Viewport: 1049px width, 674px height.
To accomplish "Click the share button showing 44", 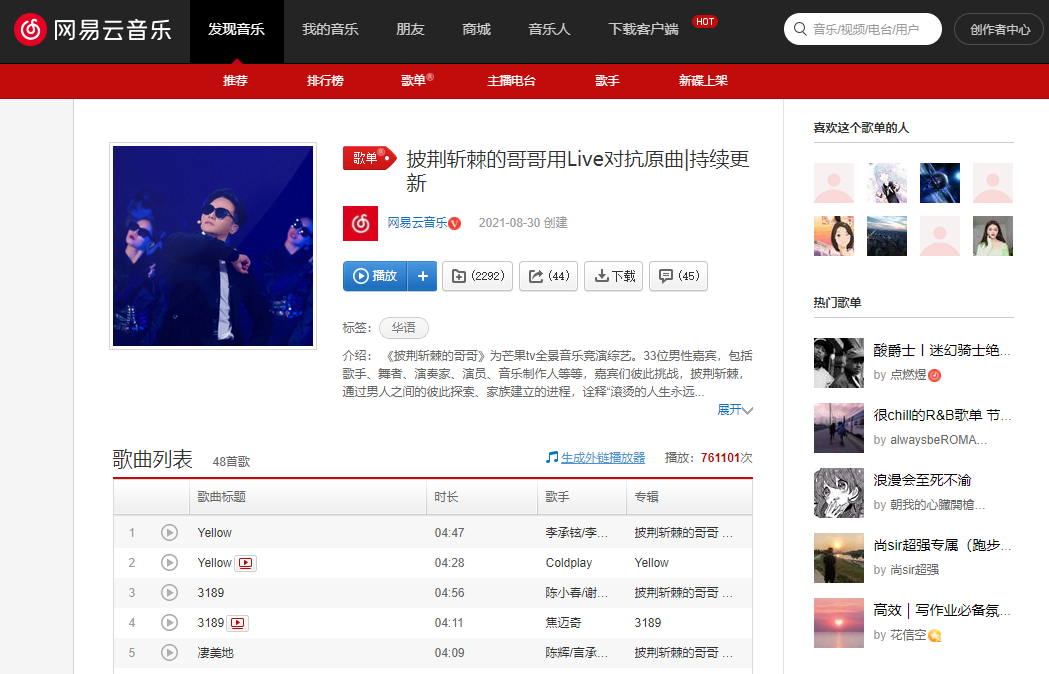I will click(549, 276).
